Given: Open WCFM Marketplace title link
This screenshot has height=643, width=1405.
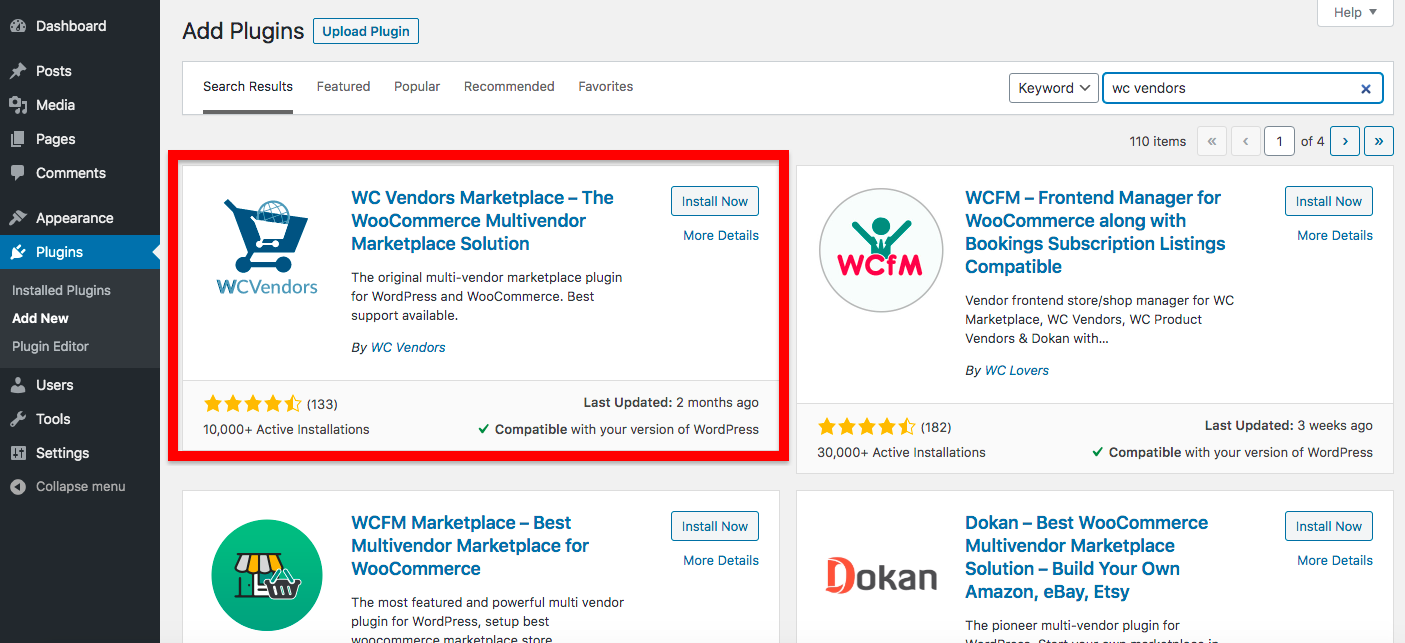Looking at the screenshot, I should (x=470, y=546).
